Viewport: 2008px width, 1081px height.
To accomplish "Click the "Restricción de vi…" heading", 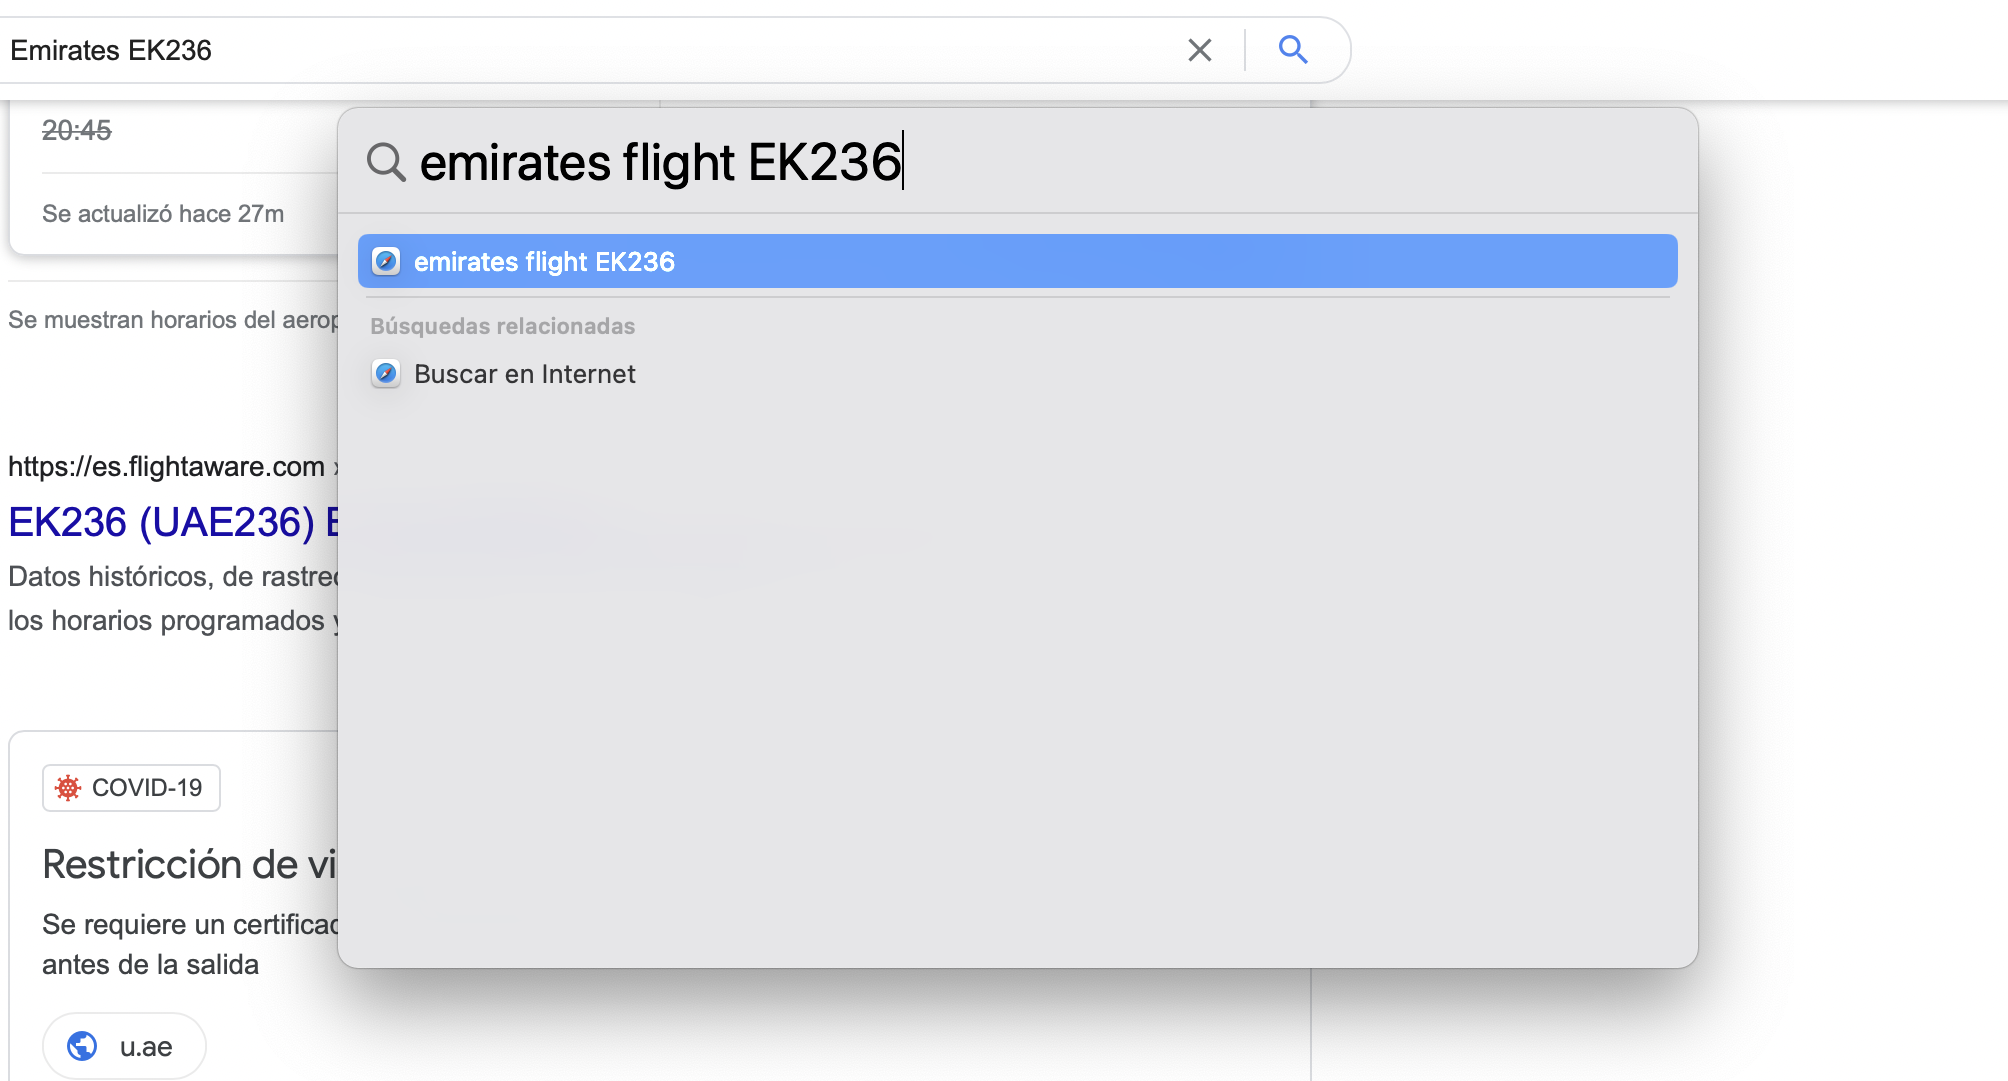I will 190,864.
